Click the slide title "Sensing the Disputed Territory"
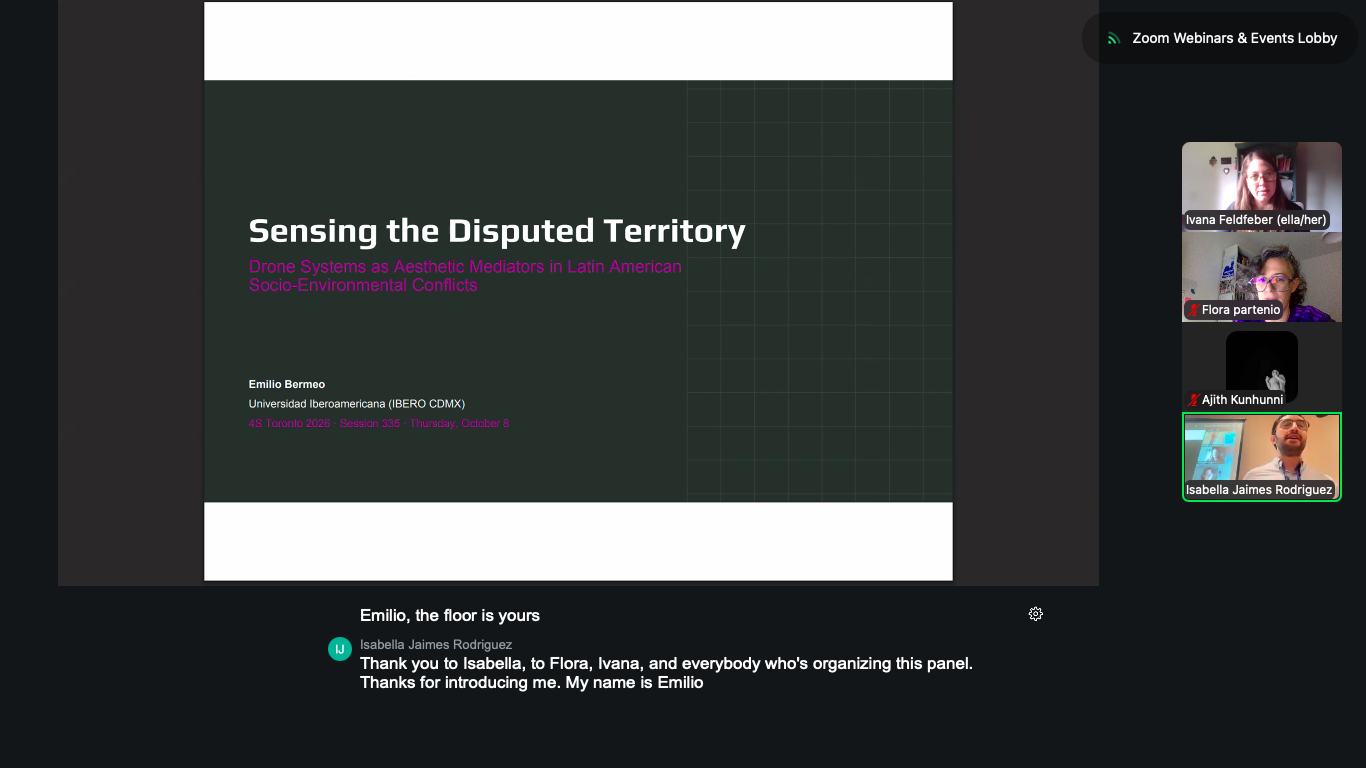1366x768 pixels. [x=497, y=231]
